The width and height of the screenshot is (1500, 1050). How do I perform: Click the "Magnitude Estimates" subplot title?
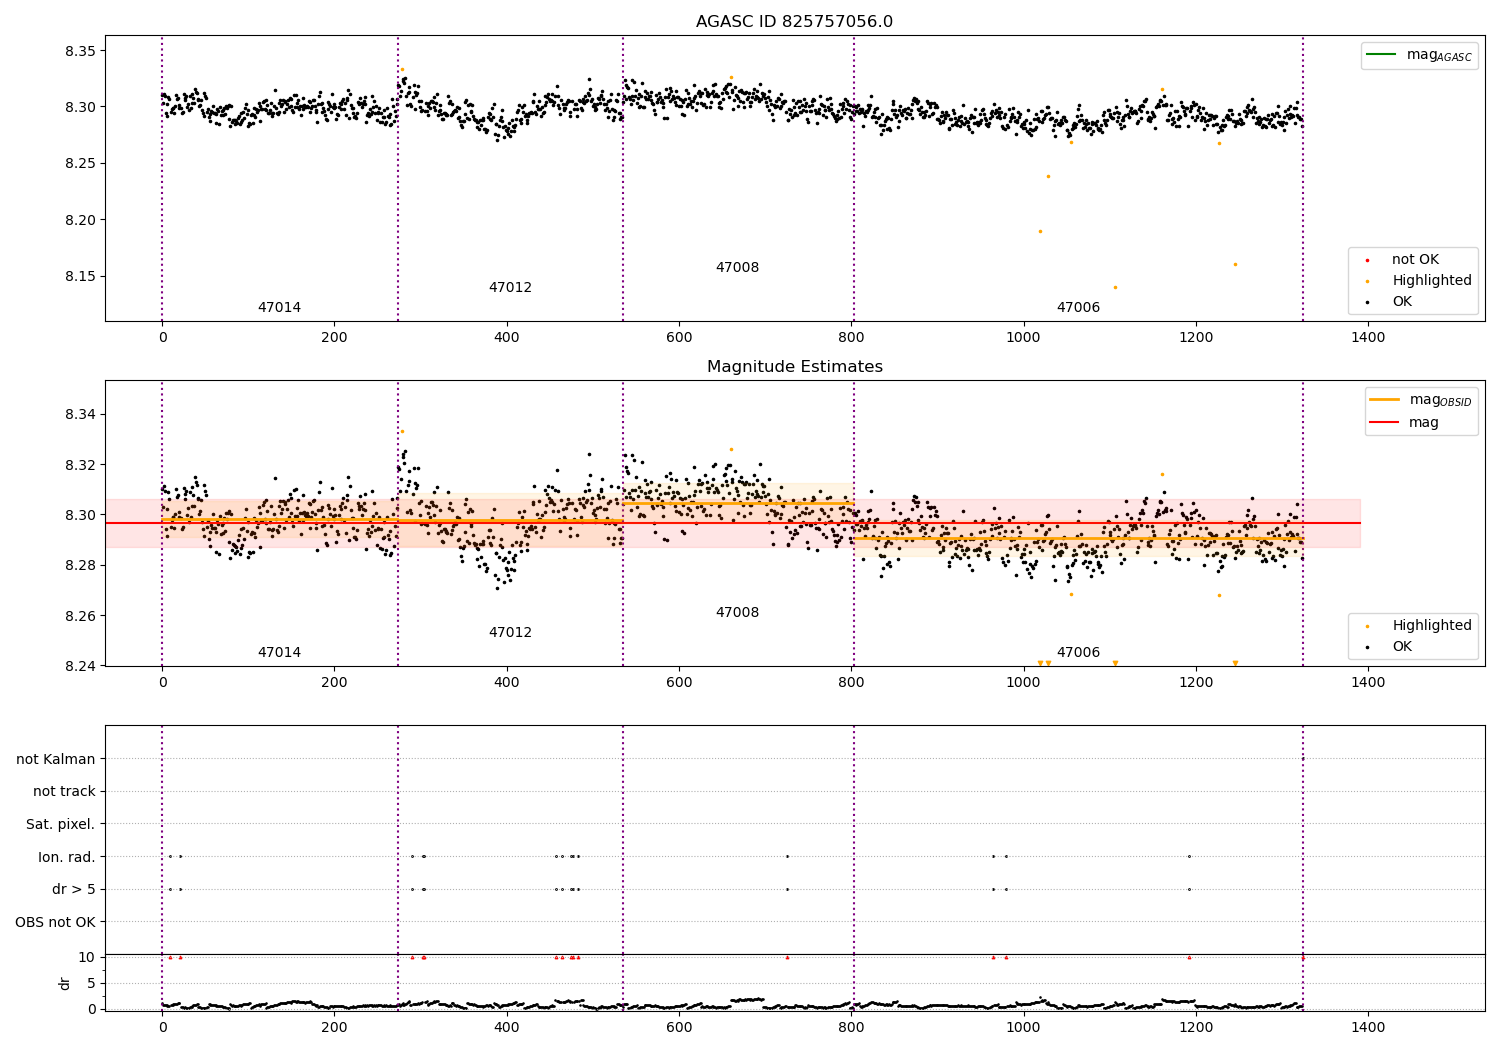(x=794, y=367)
